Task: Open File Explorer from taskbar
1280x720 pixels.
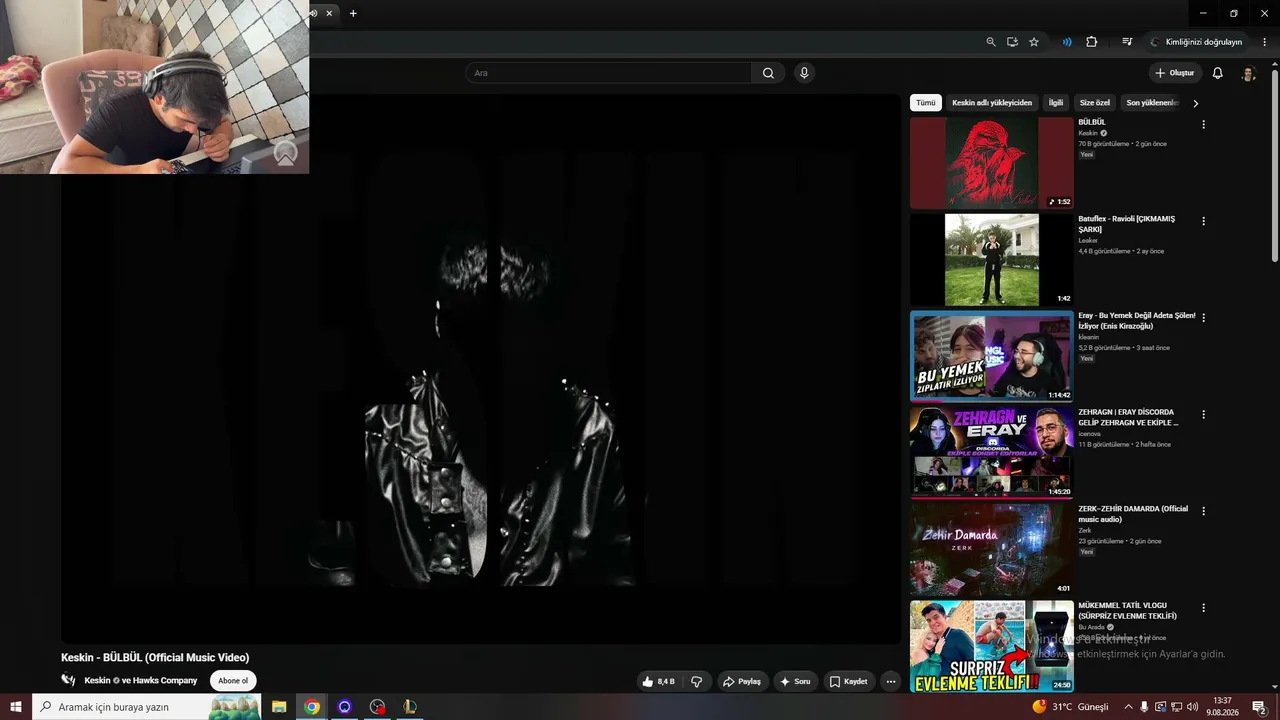Action: (279, 707)
